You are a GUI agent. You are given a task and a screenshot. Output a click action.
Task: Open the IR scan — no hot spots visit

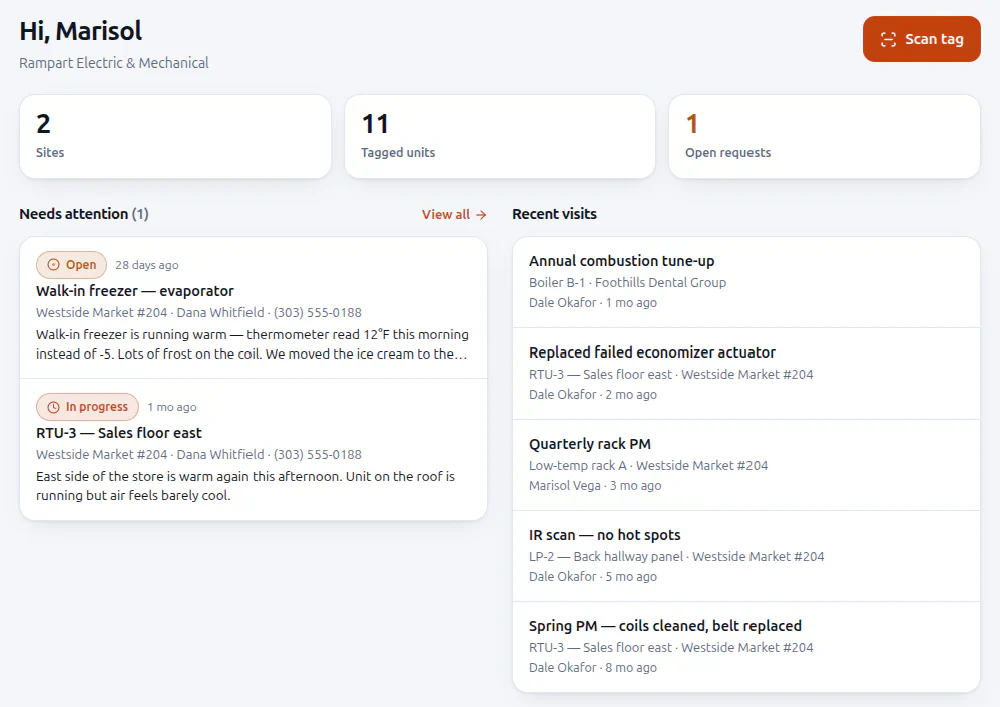746,556
